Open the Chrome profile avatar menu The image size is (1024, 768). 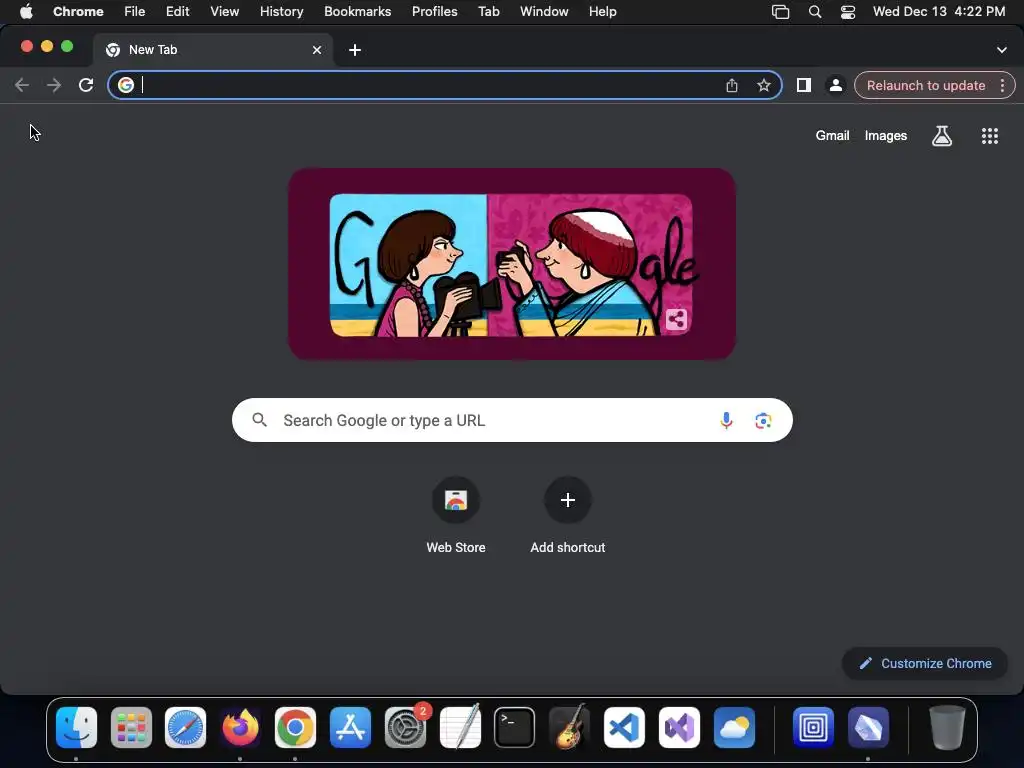point(836,86)
